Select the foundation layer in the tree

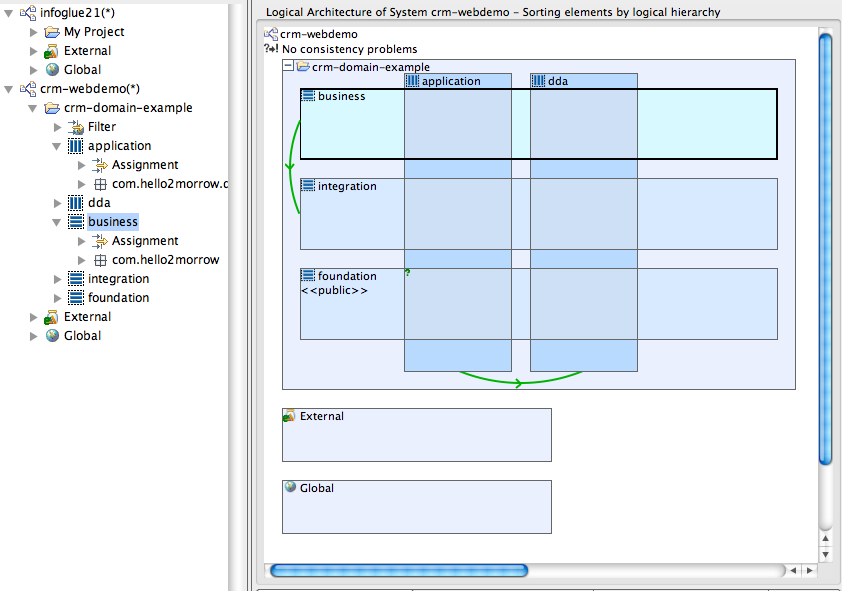click(119, 298)
